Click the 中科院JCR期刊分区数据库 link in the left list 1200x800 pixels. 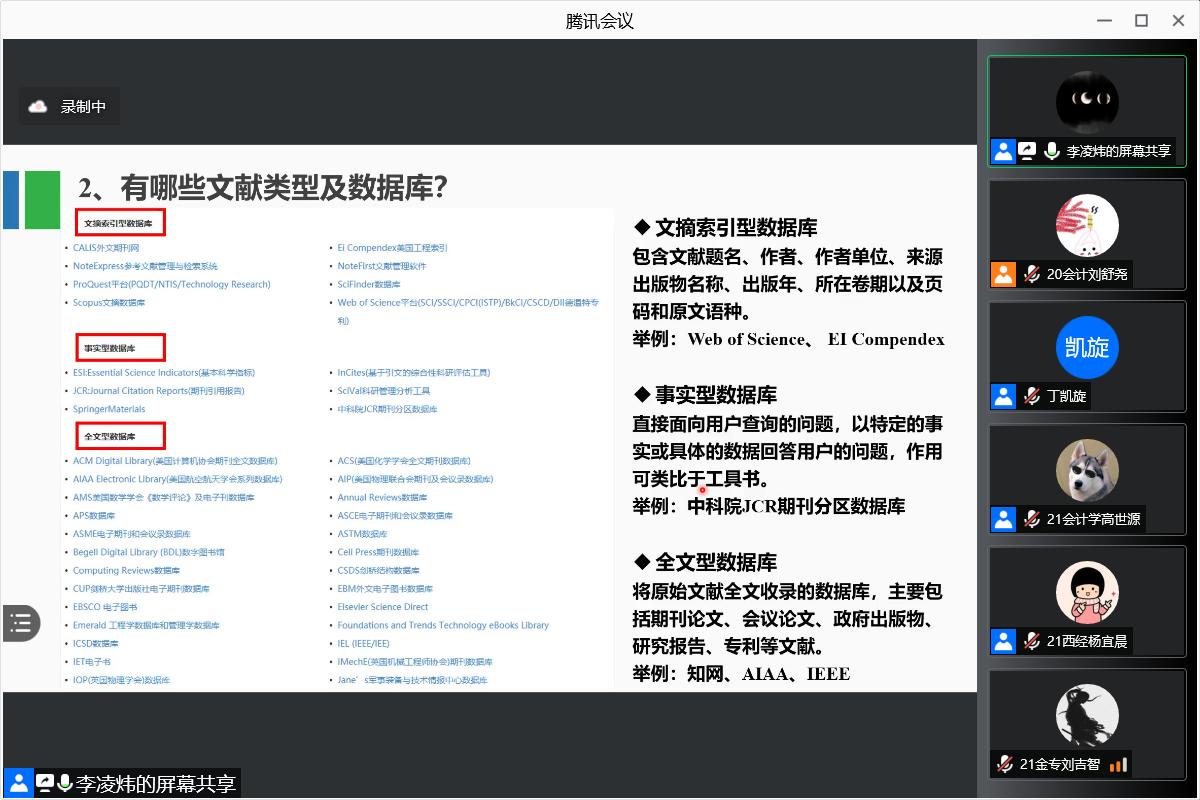[388, 409]
